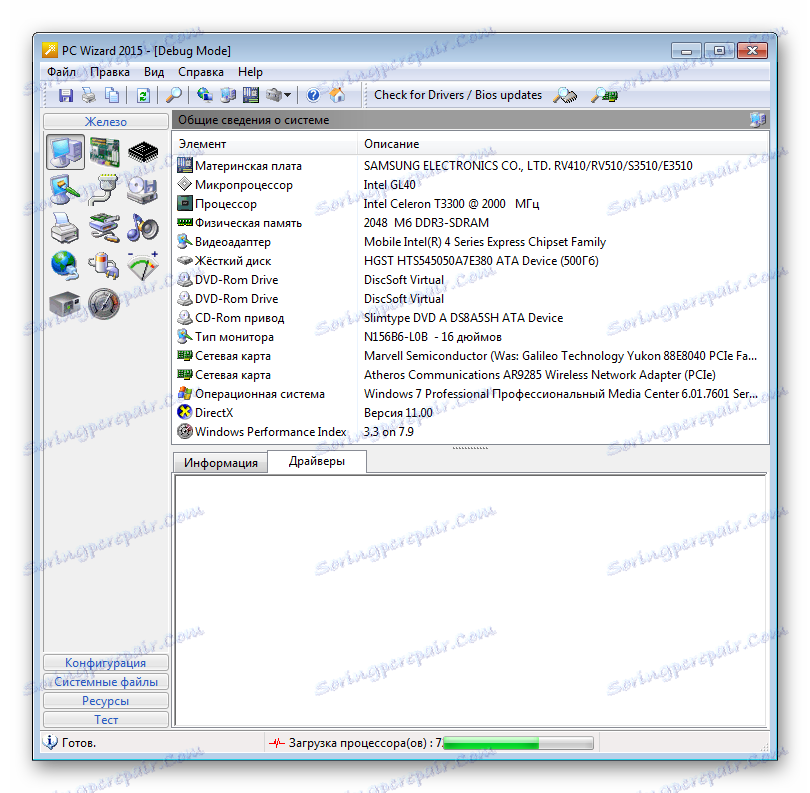This screenshot has width=810, height=793.
Task: Click the pane splitter grip above tabs
Action: click(x=470, y=448)
